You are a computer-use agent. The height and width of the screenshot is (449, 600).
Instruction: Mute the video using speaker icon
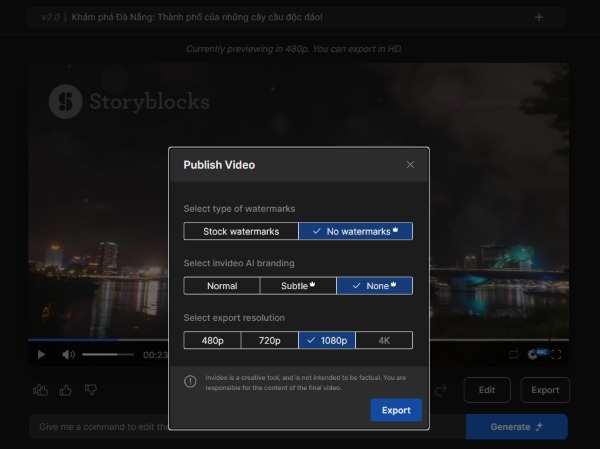click(68, 354)
